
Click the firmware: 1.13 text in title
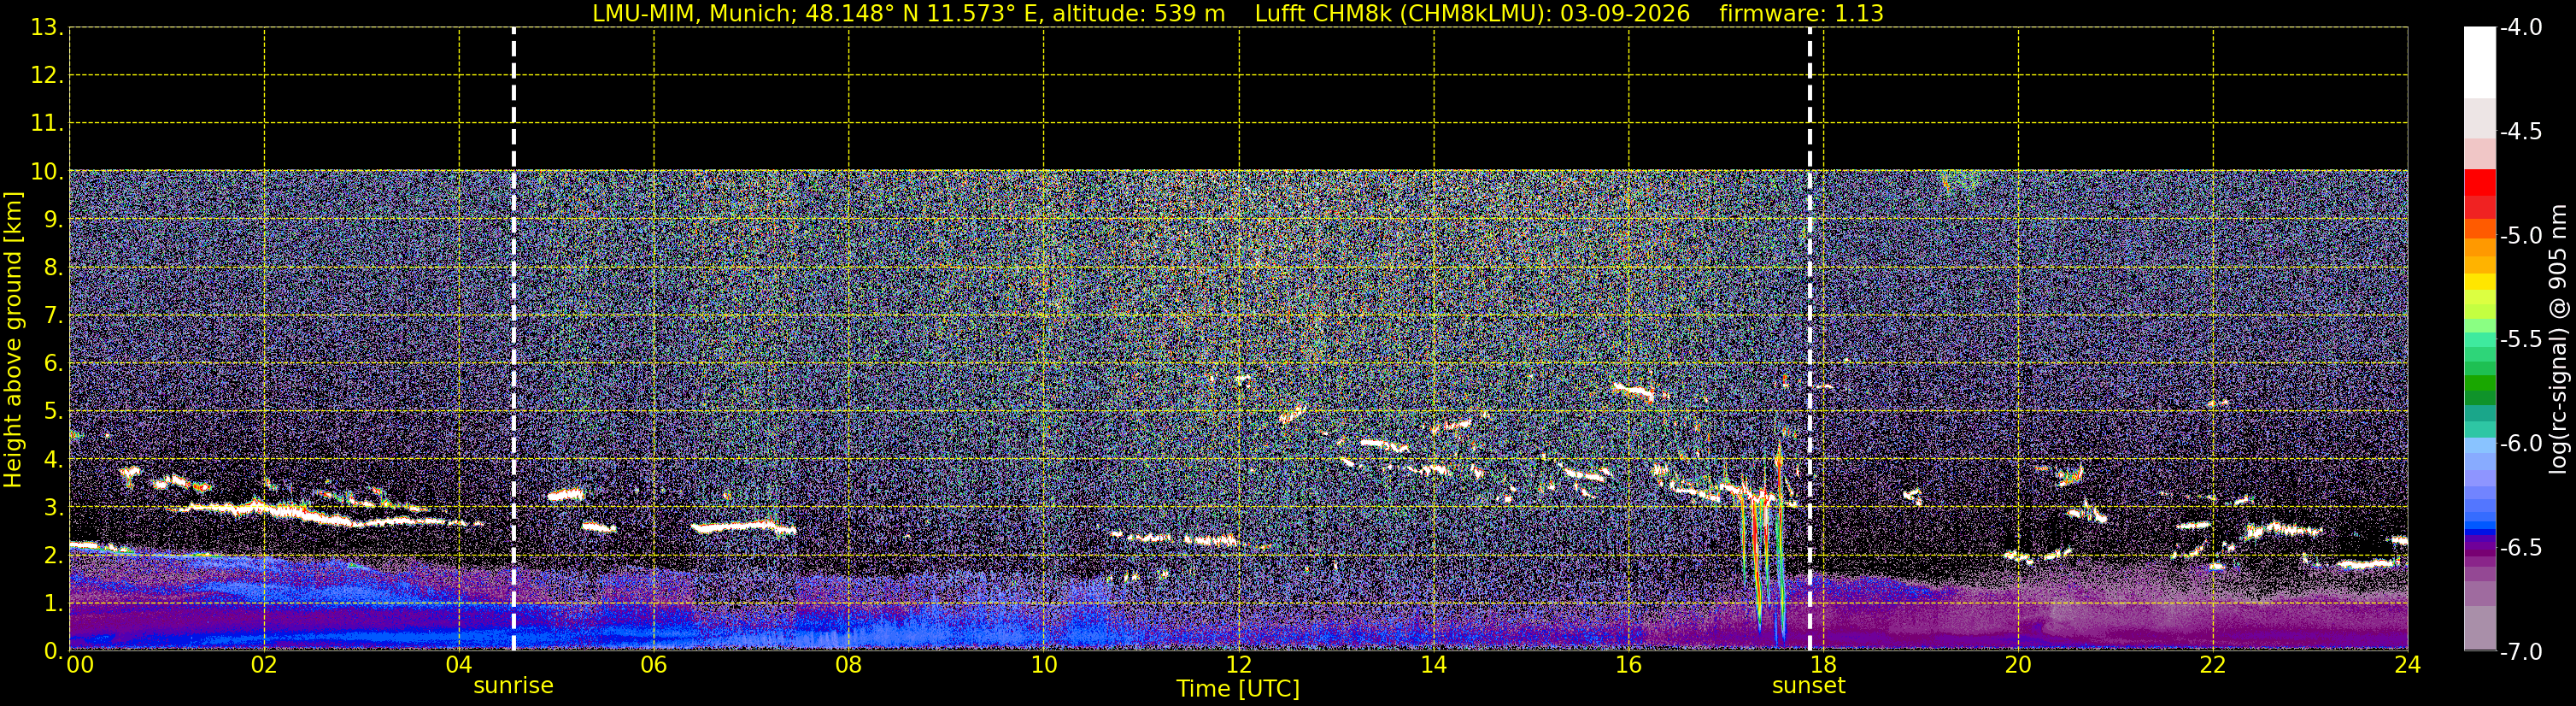1801,14
